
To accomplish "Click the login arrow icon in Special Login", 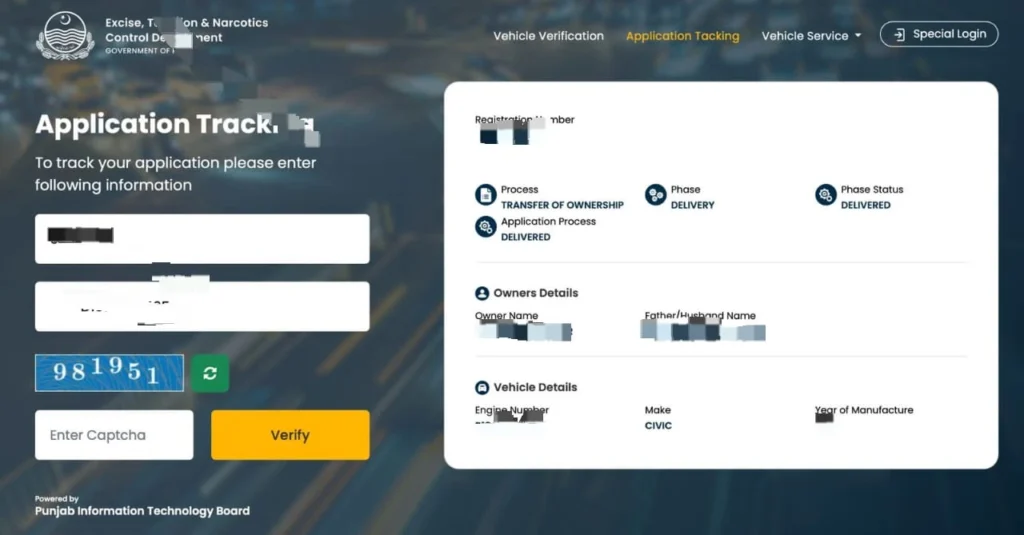I will click(x=899, y=35).
